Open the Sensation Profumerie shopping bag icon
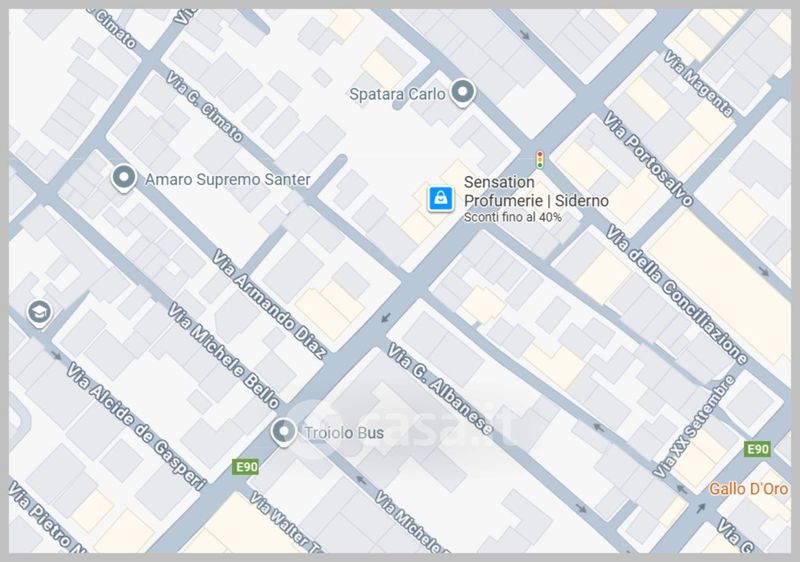 [441, 198]
